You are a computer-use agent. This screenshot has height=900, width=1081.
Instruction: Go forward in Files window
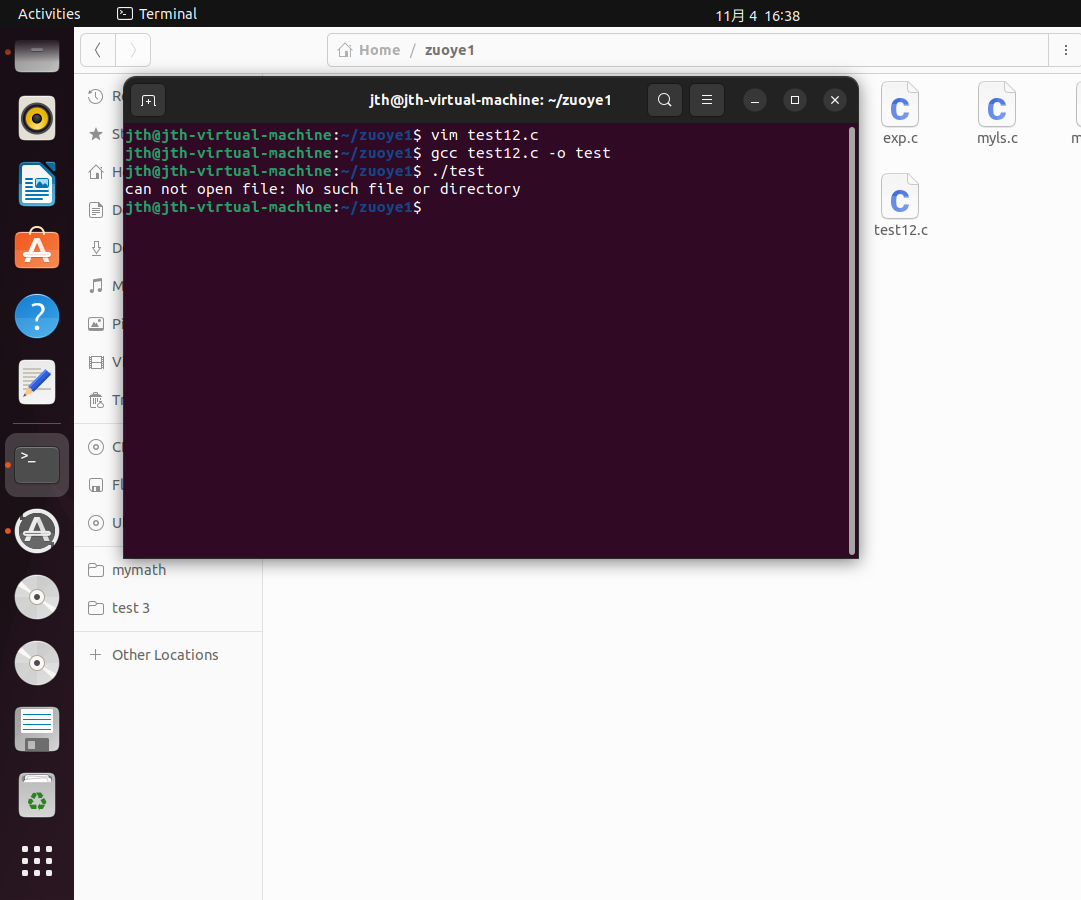tap(133, 50)
